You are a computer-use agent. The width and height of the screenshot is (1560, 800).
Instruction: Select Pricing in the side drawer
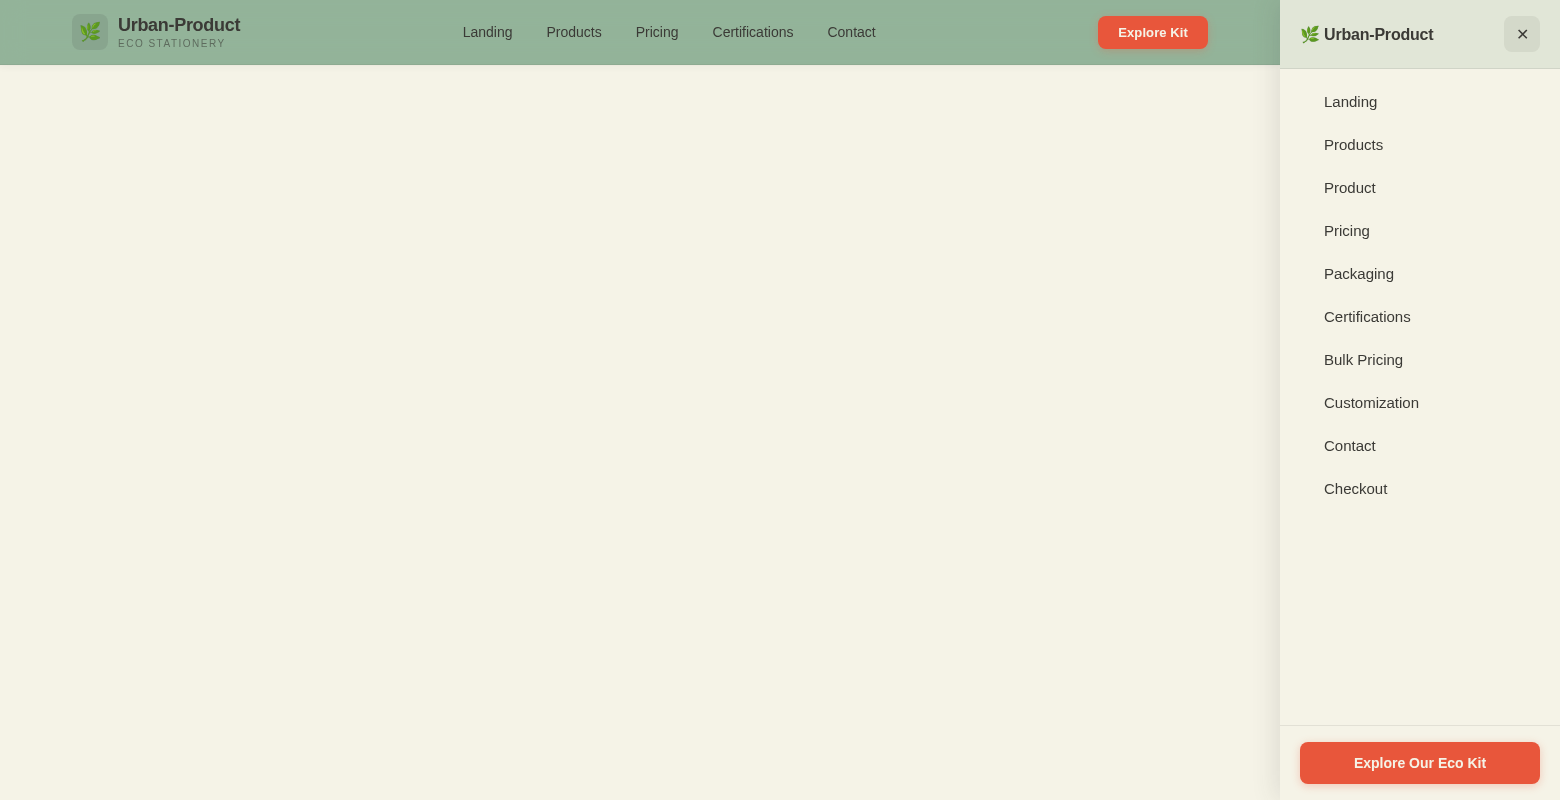pos(1420,231)
